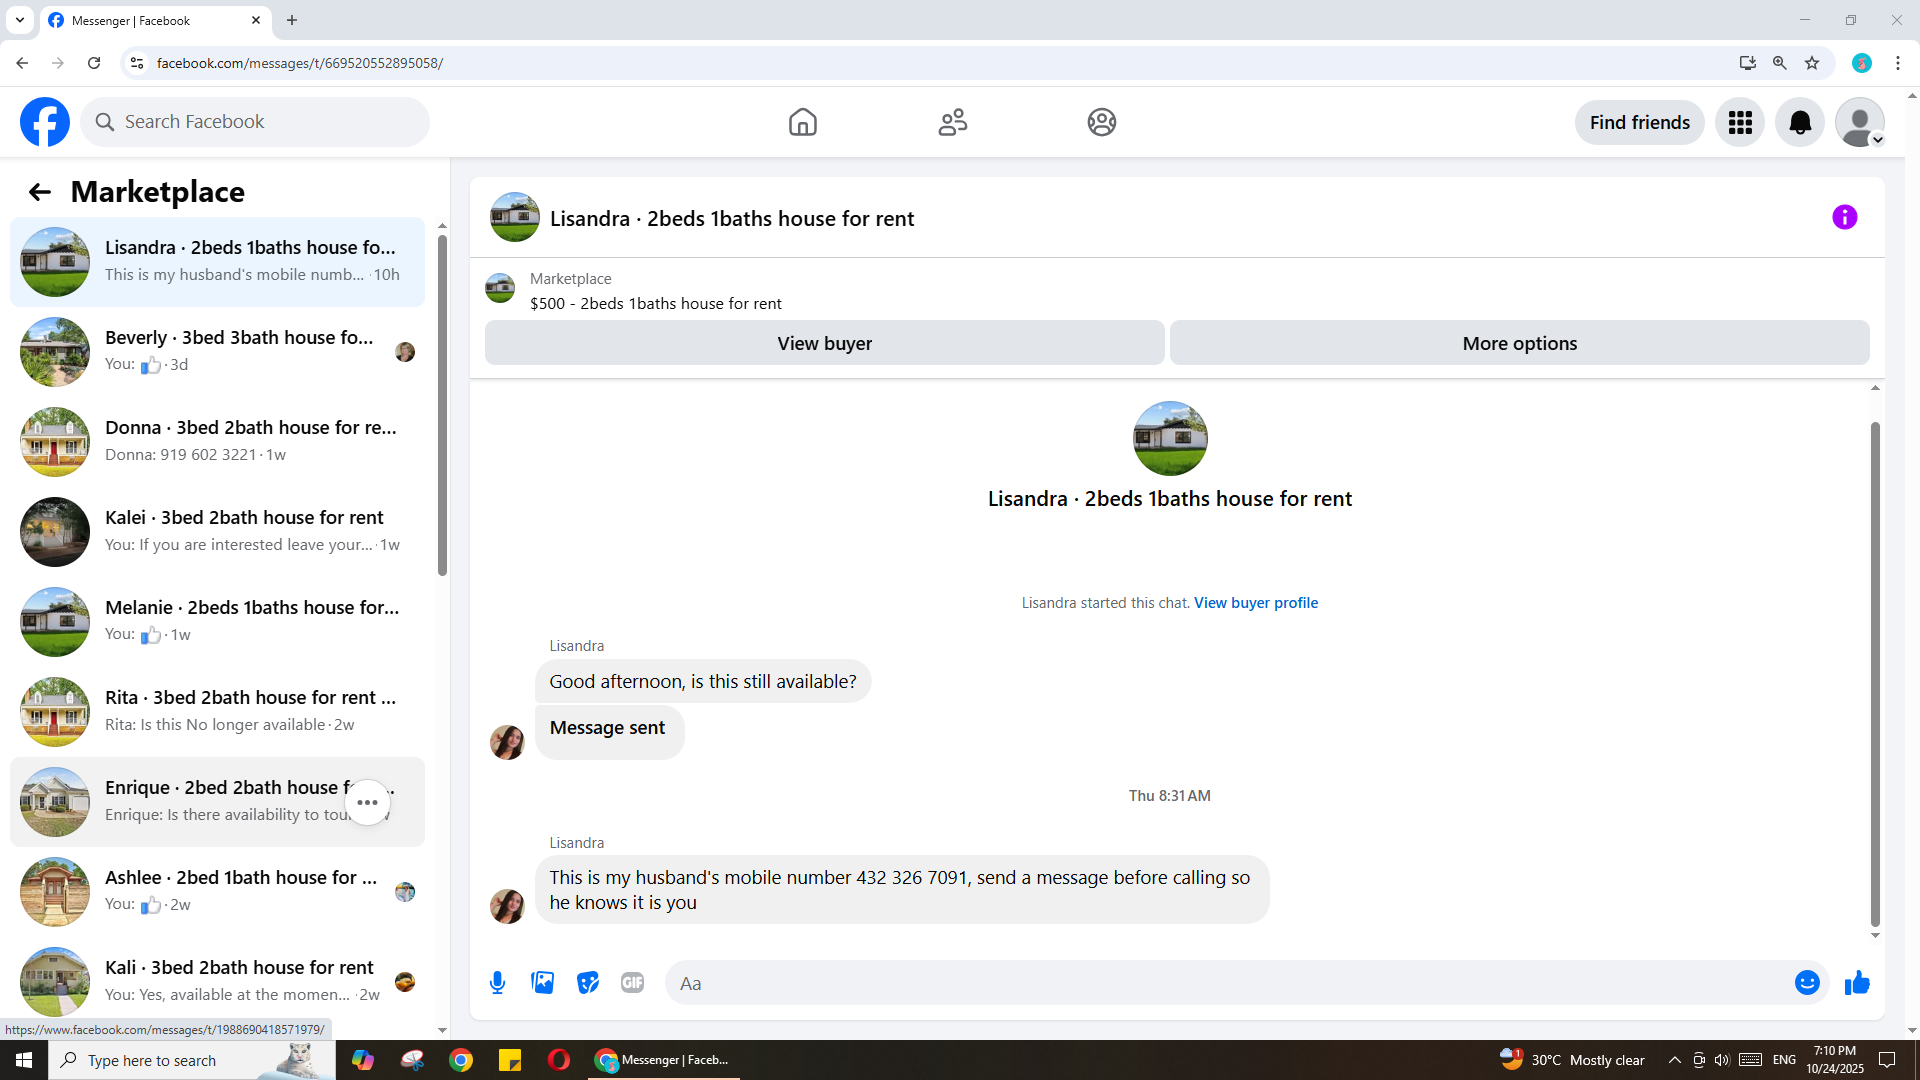Send a thumbs-up like
1920x1080 pixels.
pyautogui.click(x=1857, y=983)
